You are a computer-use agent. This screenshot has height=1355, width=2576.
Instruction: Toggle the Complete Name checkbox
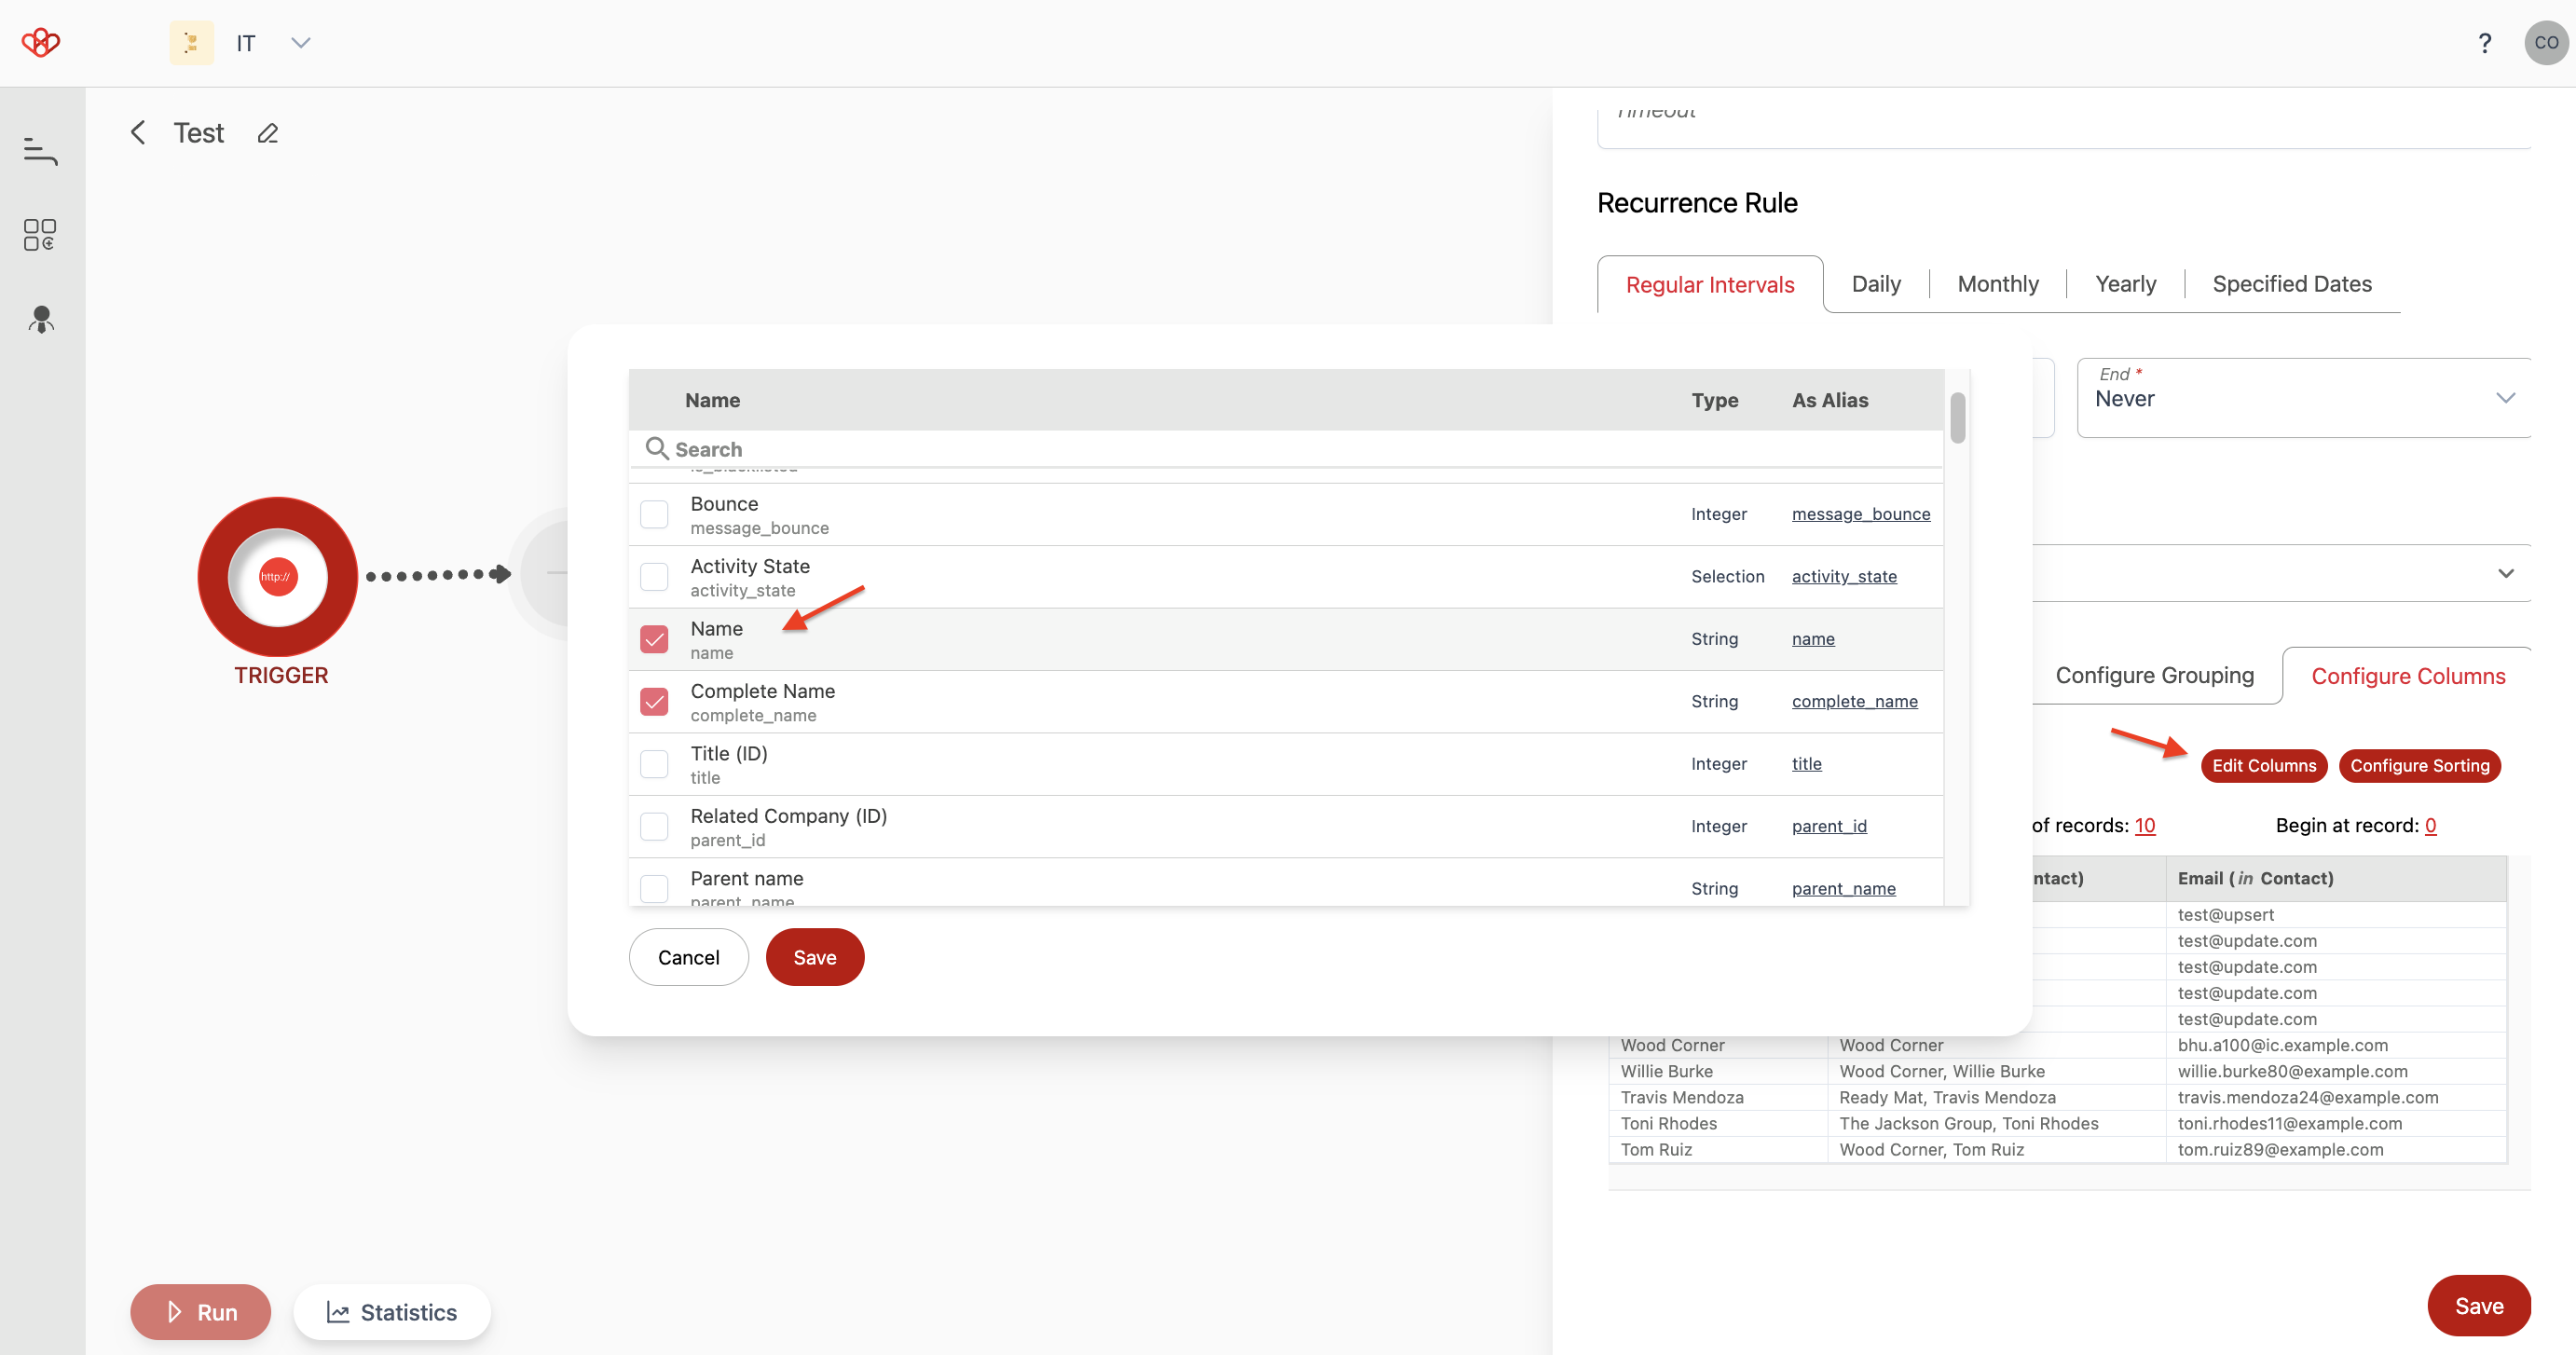click(654, 703)
